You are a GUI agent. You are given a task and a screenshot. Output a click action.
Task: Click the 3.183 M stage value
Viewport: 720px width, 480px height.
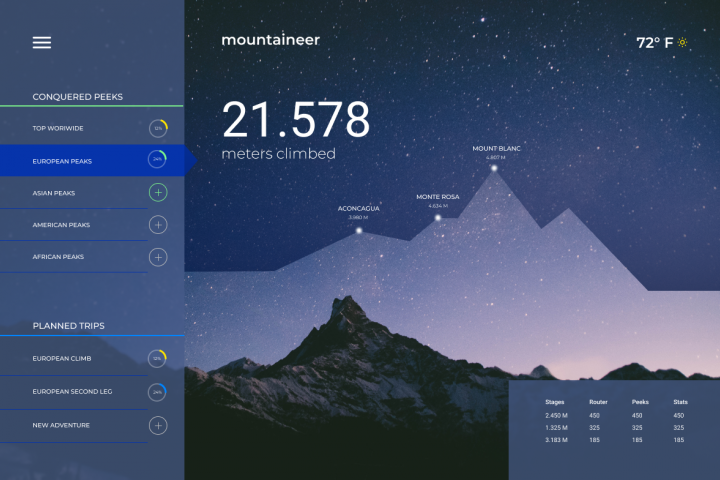(557, 440)
